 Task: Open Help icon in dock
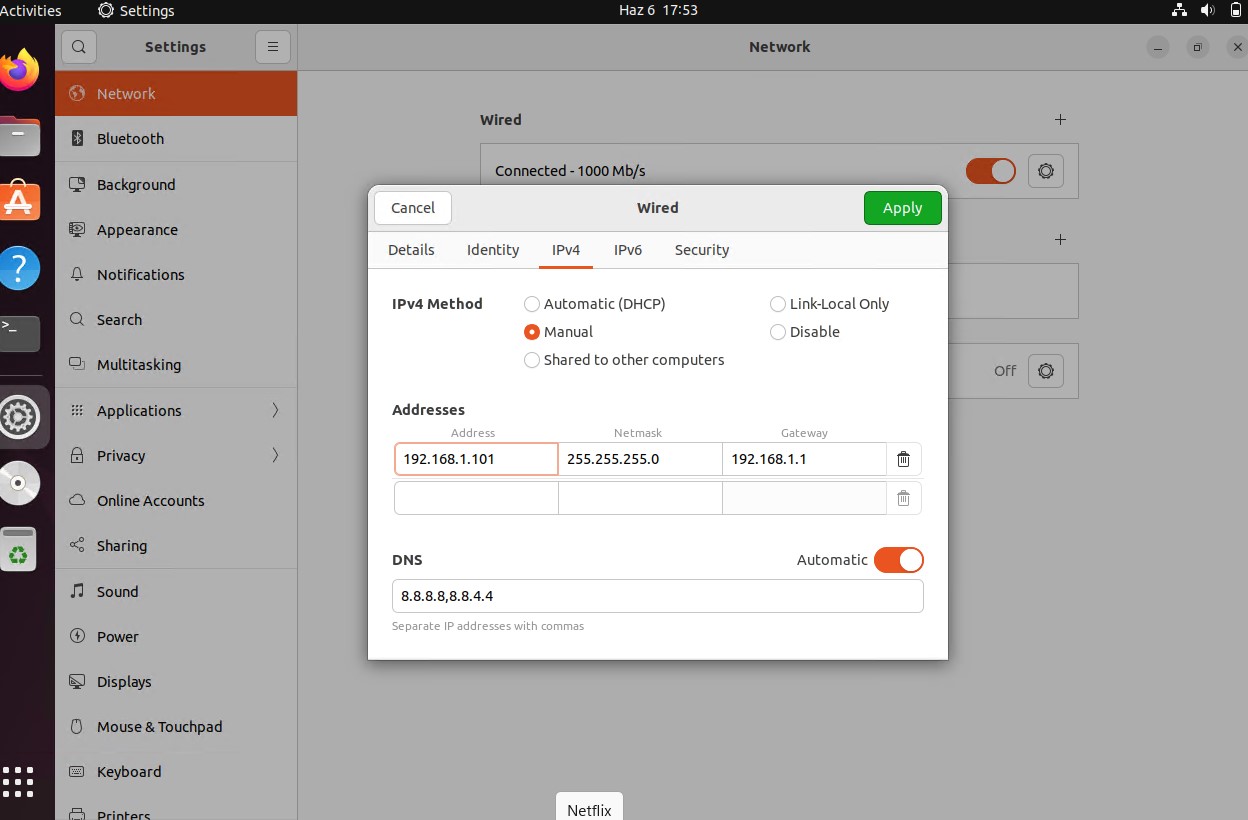(19, 268)
